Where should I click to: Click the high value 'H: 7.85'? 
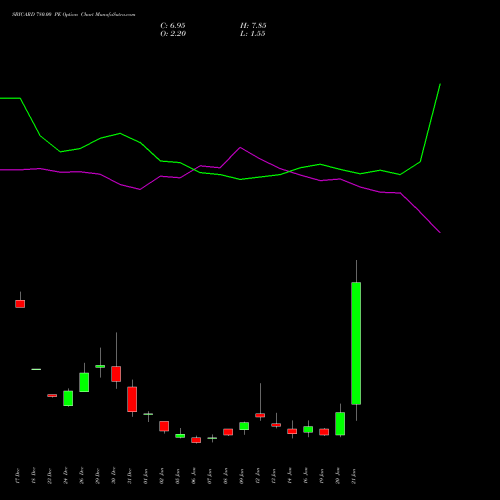coord(253,26)
